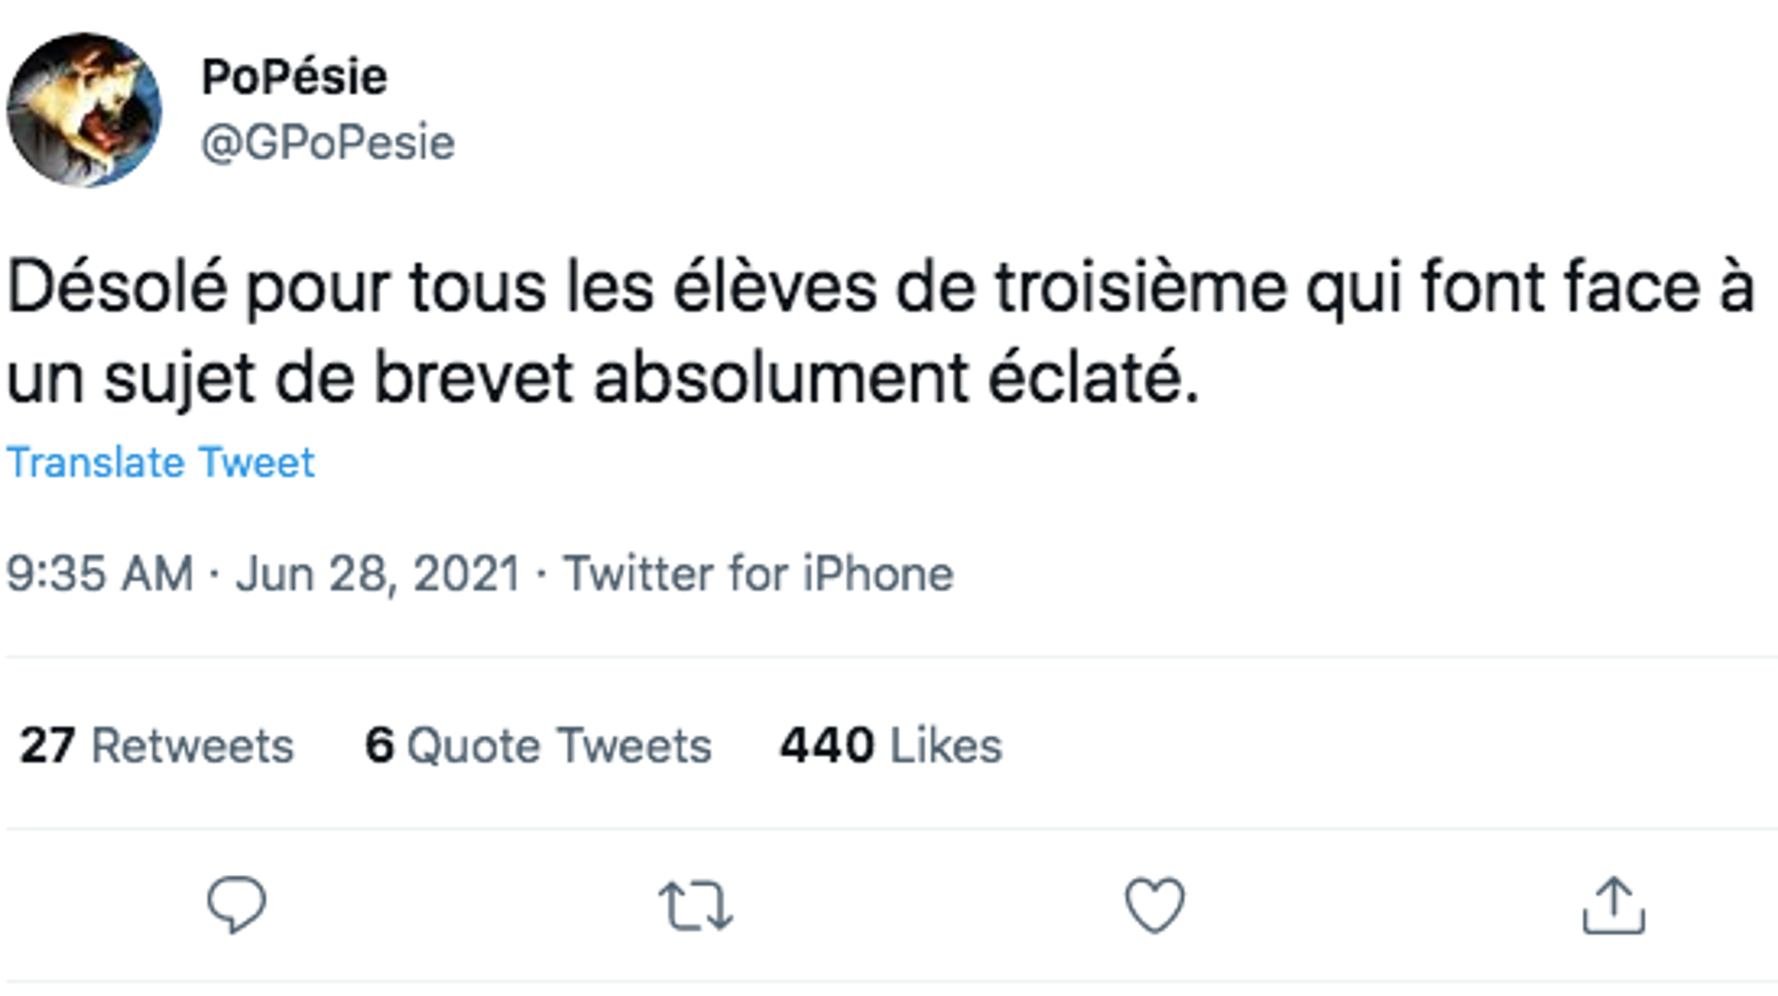The width and height of the screenshot is (1778, 996).
Task: Like the tweet with the heart icon
Action: (1155, 905)
